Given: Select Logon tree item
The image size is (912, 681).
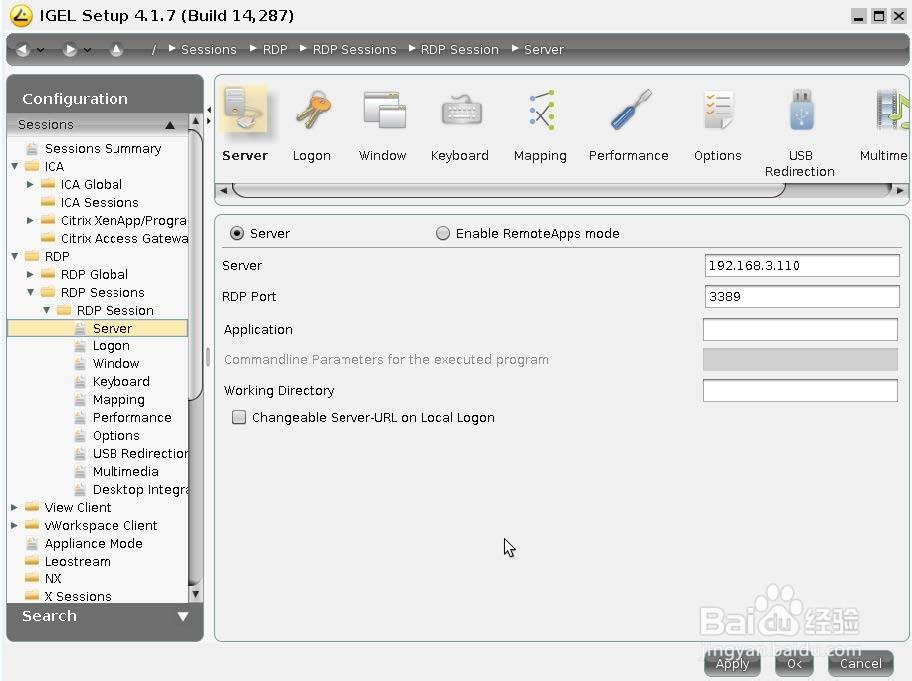Looking at the screenshot, I should pos(111,346).
